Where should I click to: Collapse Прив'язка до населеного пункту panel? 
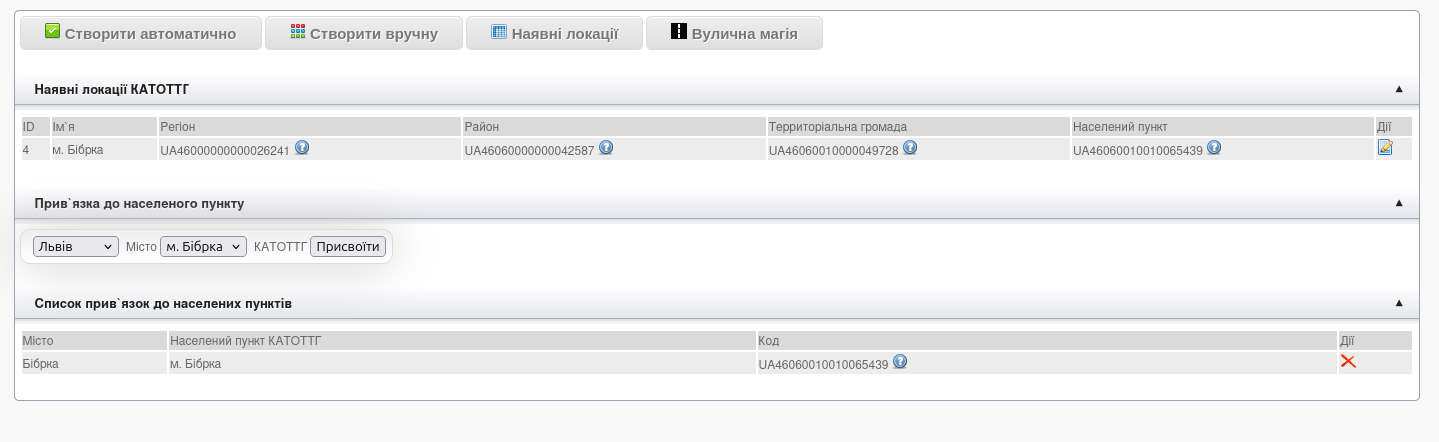point(1399,203)
